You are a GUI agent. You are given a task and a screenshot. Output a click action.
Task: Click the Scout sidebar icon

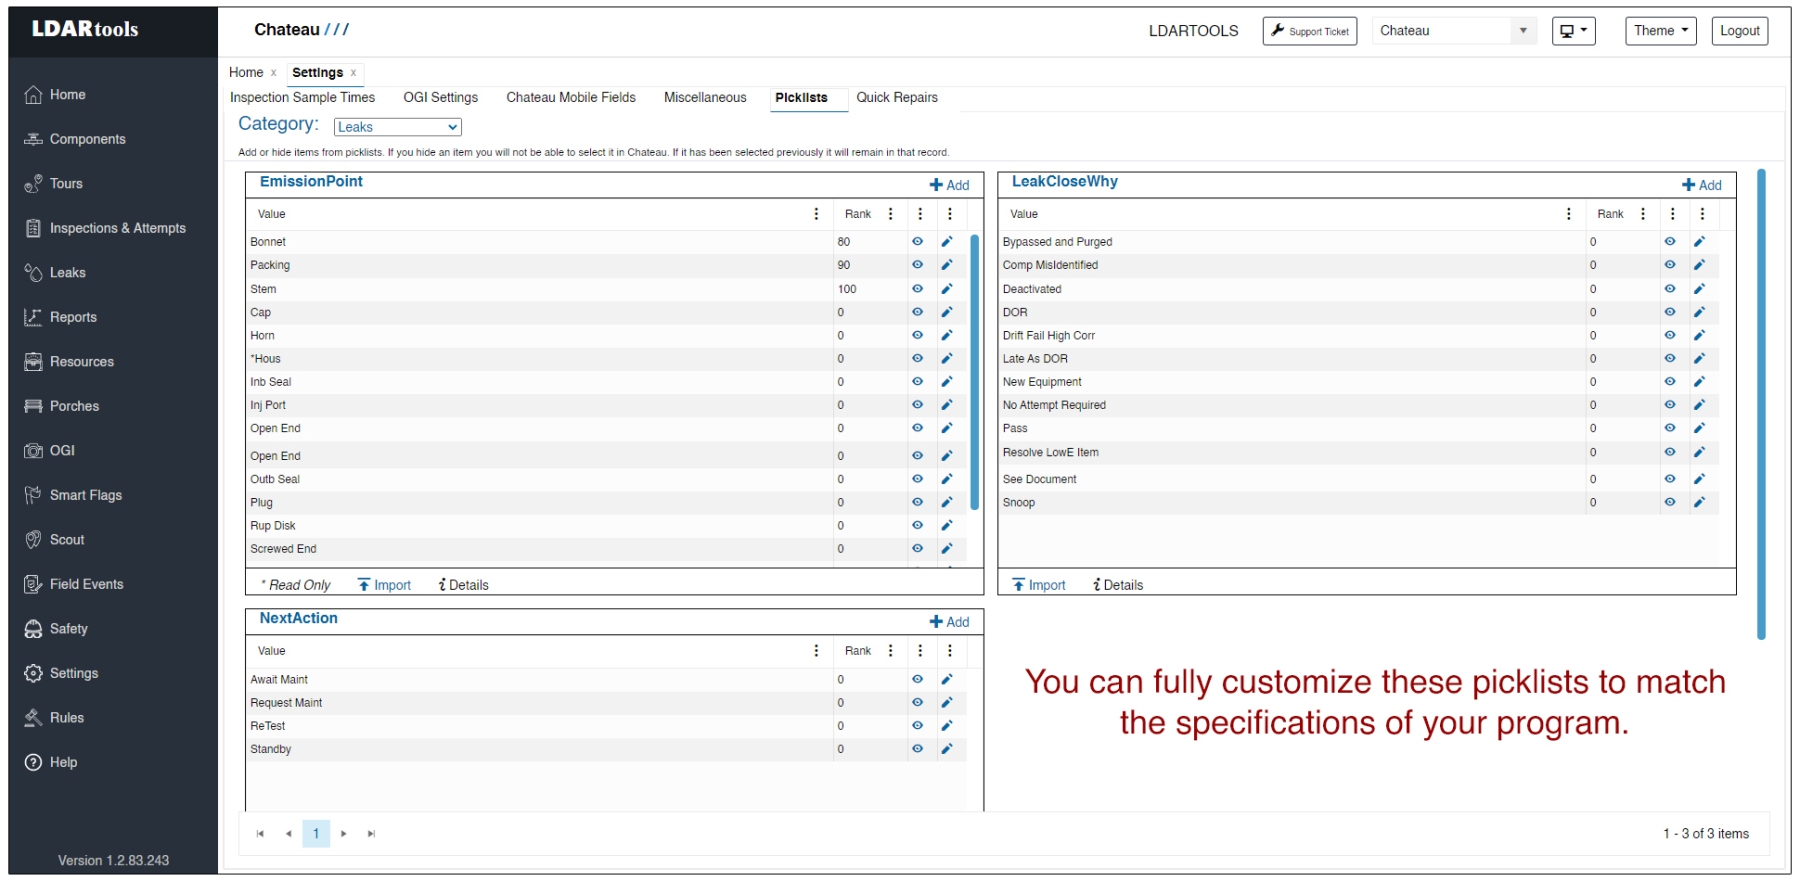click(33, 540)
